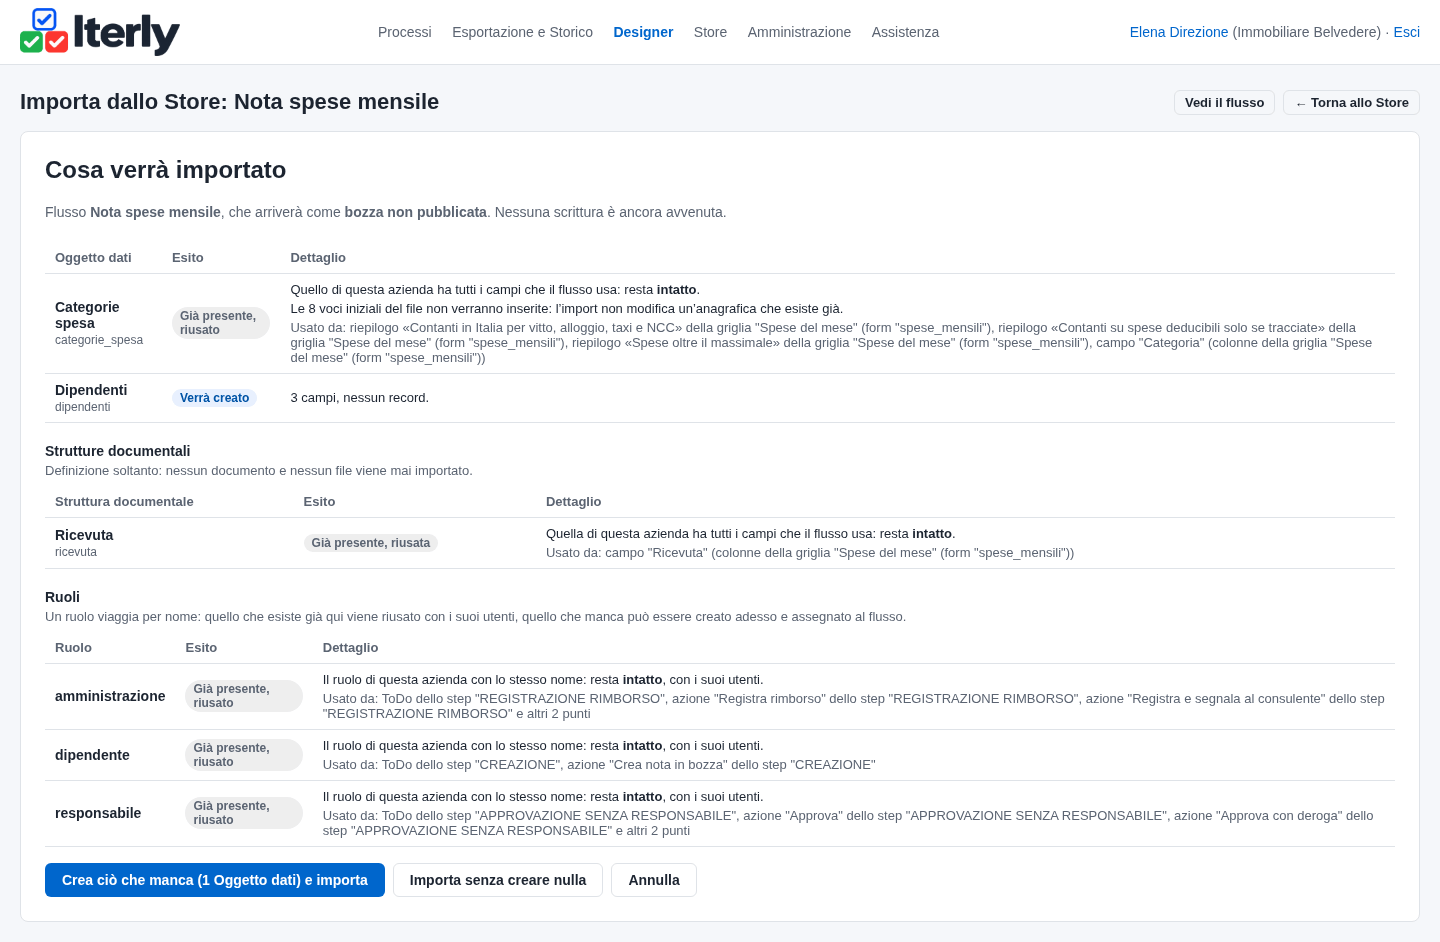Open the Amministrazione menu
The image size is (1440, 942).
[799, 32]
